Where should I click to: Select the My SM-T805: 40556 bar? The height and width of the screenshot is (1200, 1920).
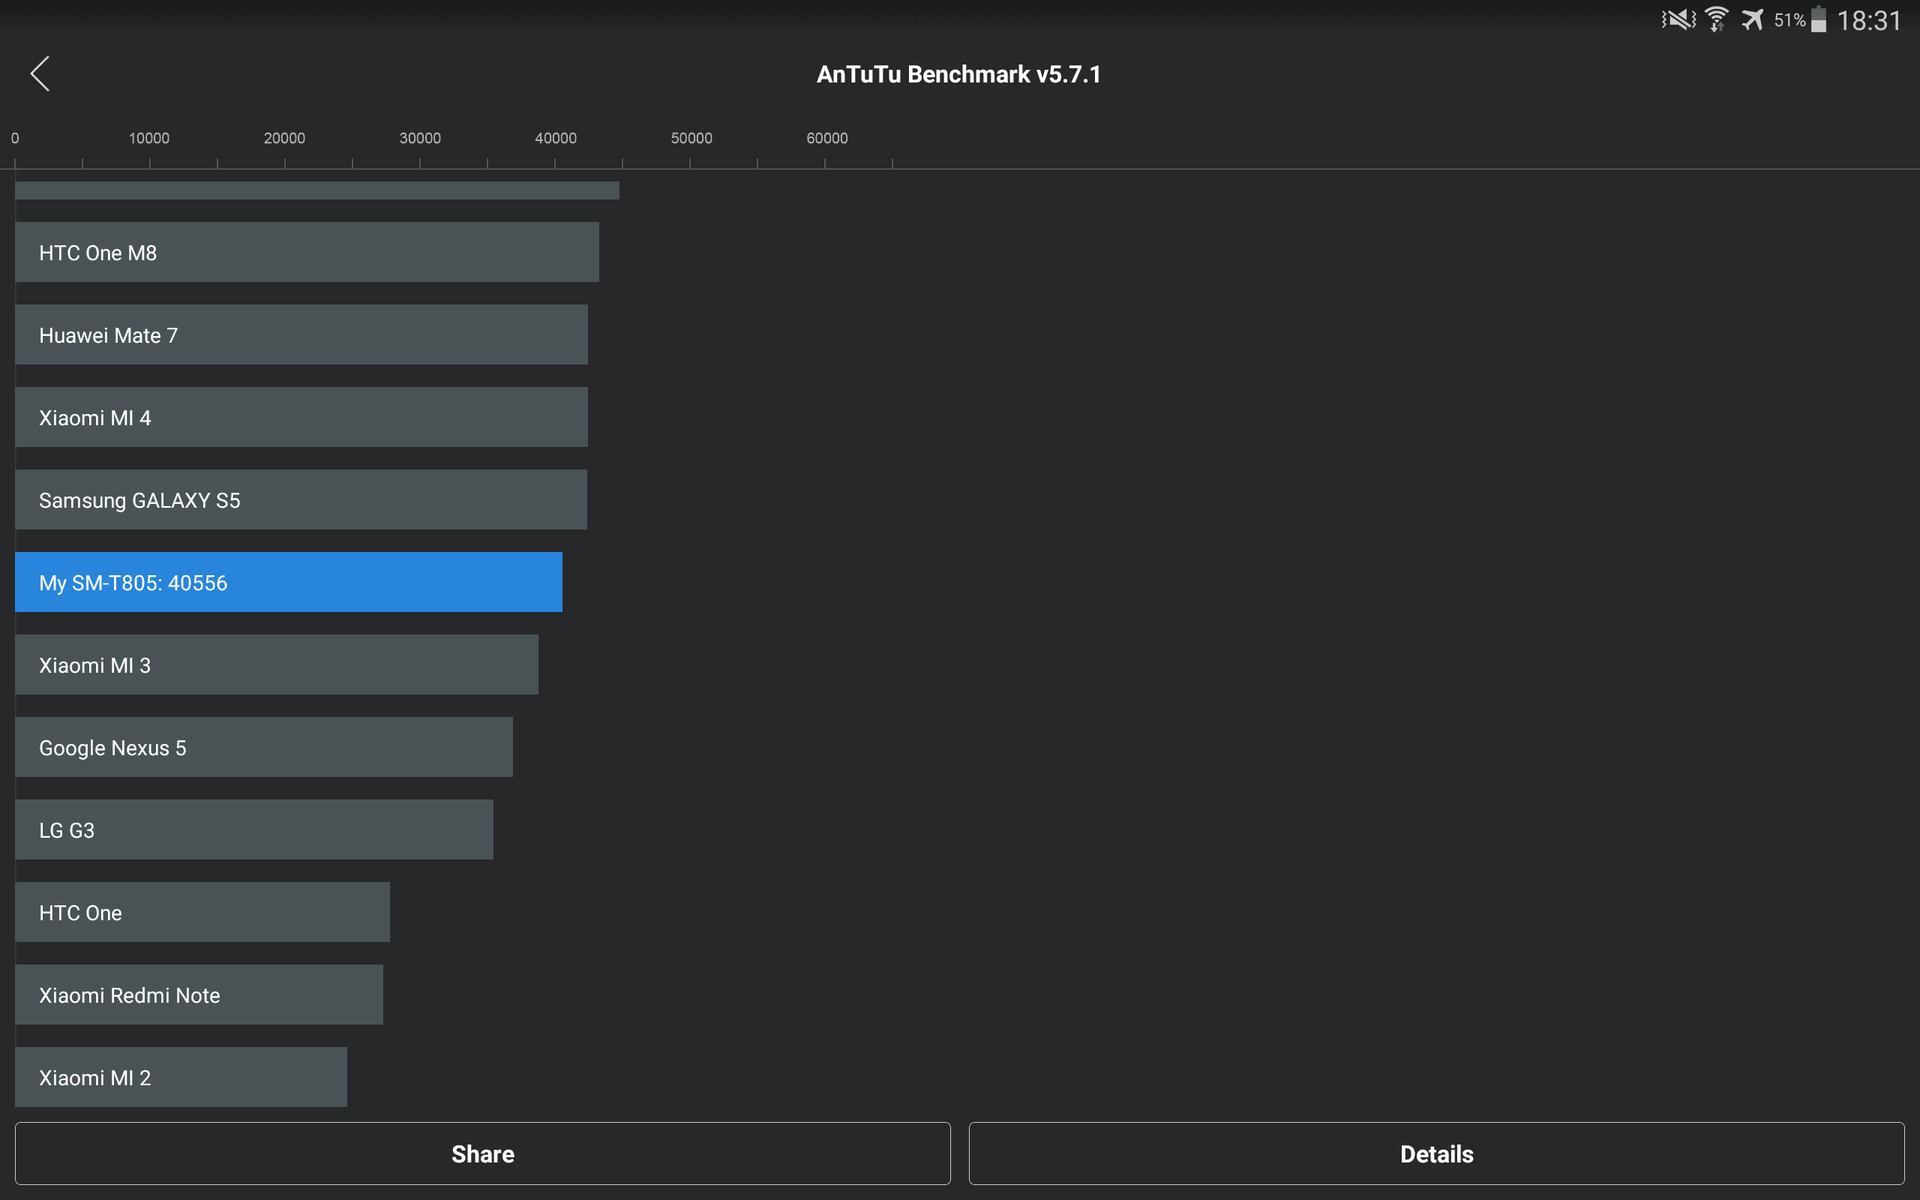click(288, 582)
